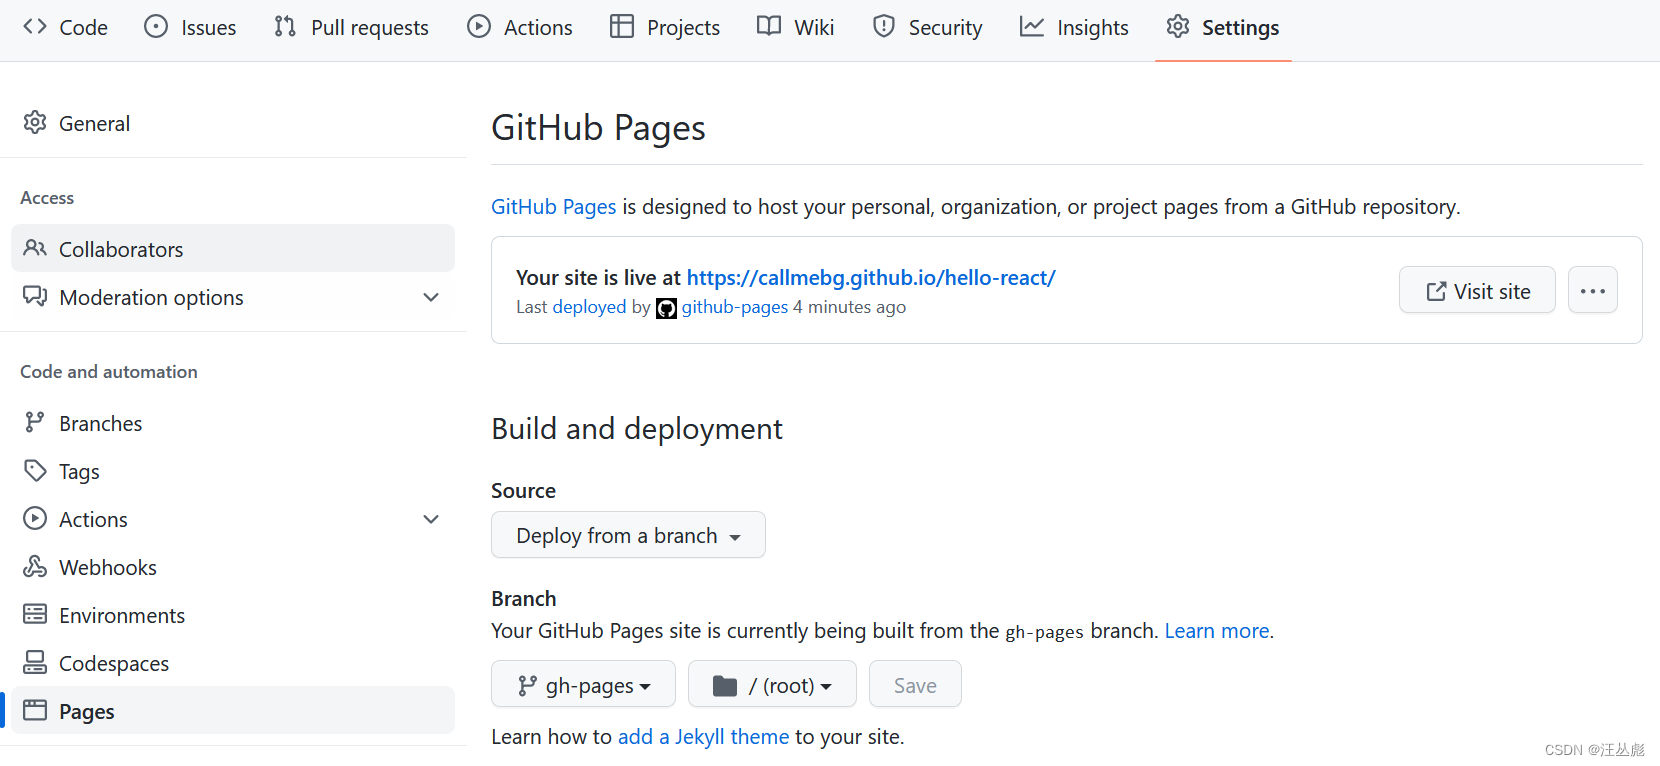The height and width of the screenshot is (766, 1660).
Task: Click the Settings gear icon in top bar
Action: (x=1178, y=26)
